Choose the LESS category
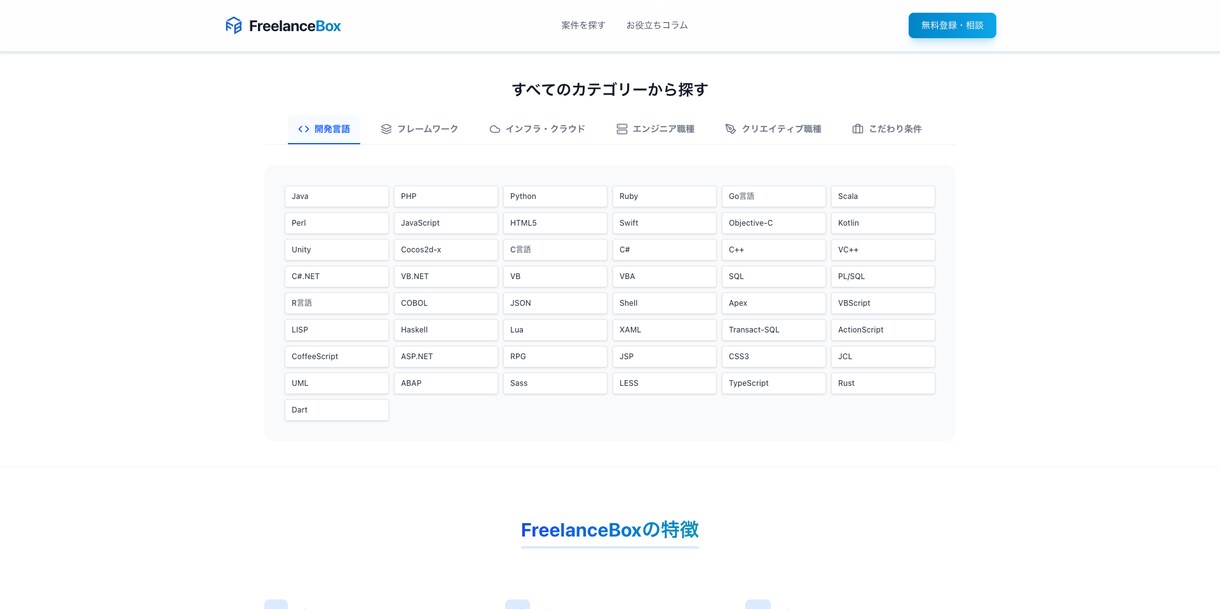This screenshot has height=609, width=1220. (665, 383)
